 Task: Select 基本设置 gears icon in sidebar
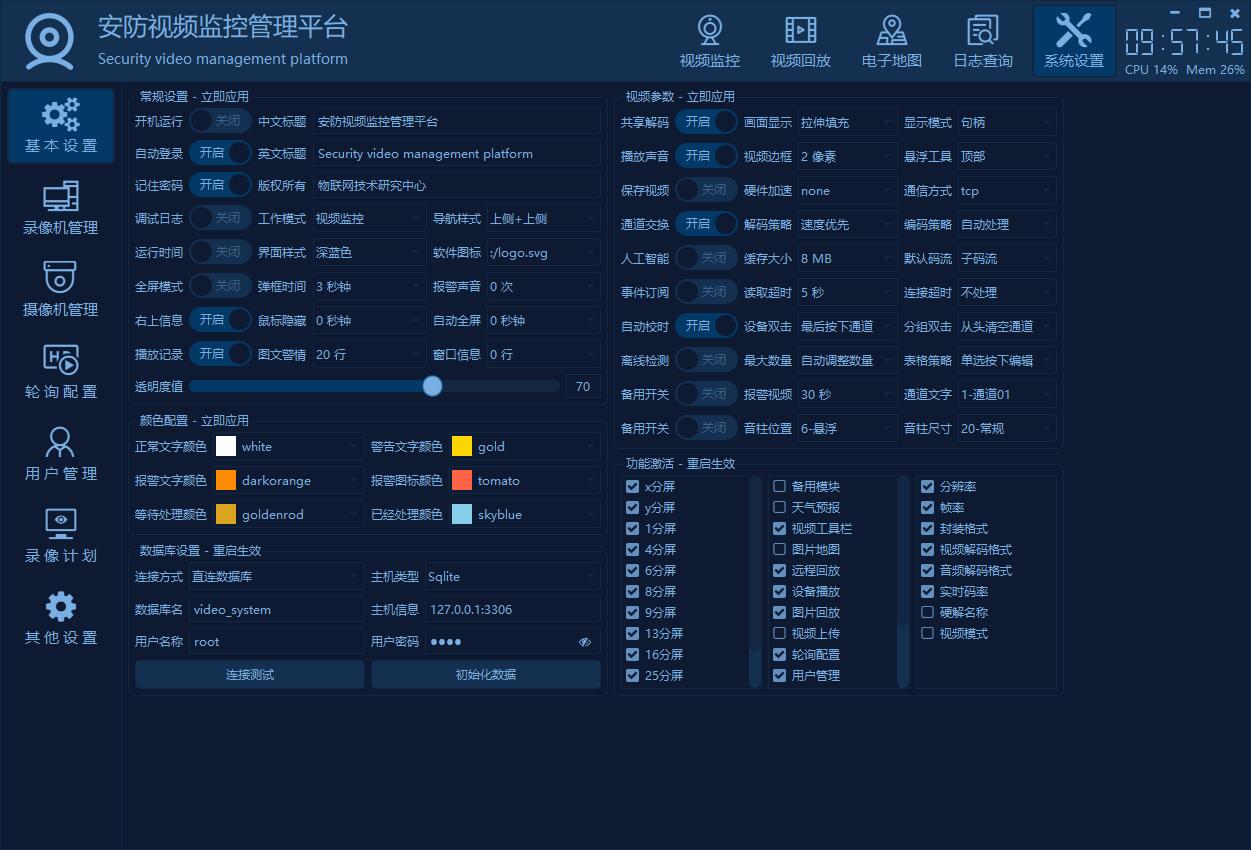point(61,115)
